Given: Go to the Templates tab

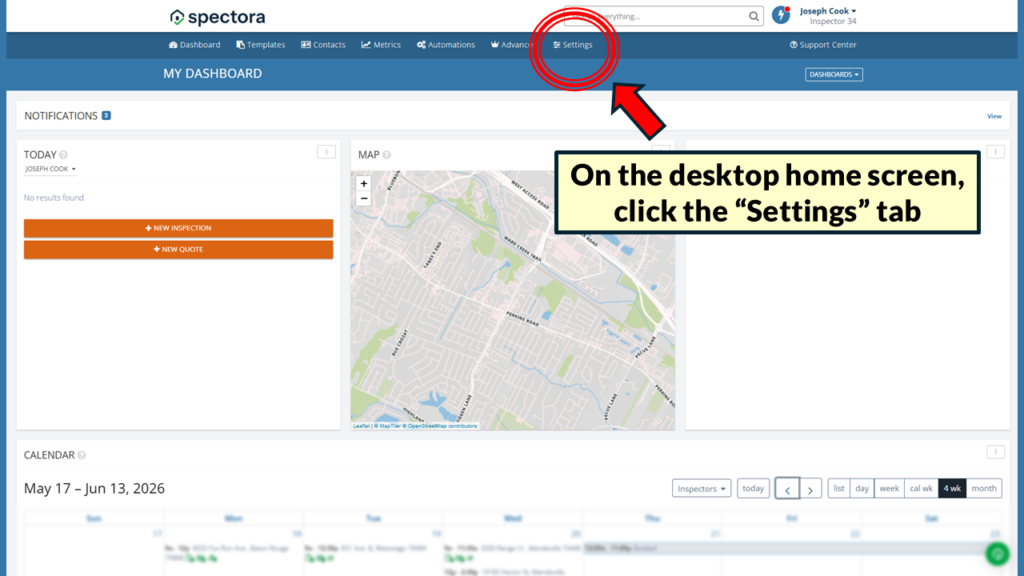Looking at the screenshot, I should [261, 45].
